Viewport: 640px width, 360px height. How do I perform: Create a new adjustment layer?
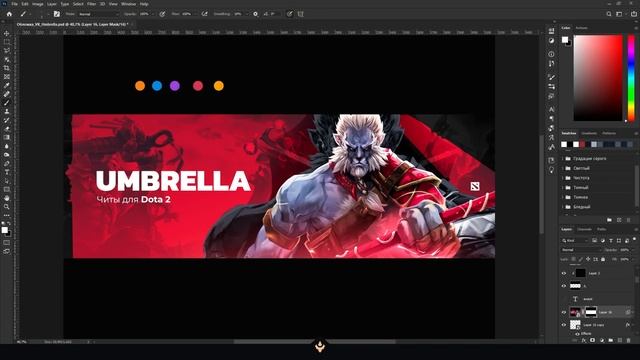pos(602,340)
